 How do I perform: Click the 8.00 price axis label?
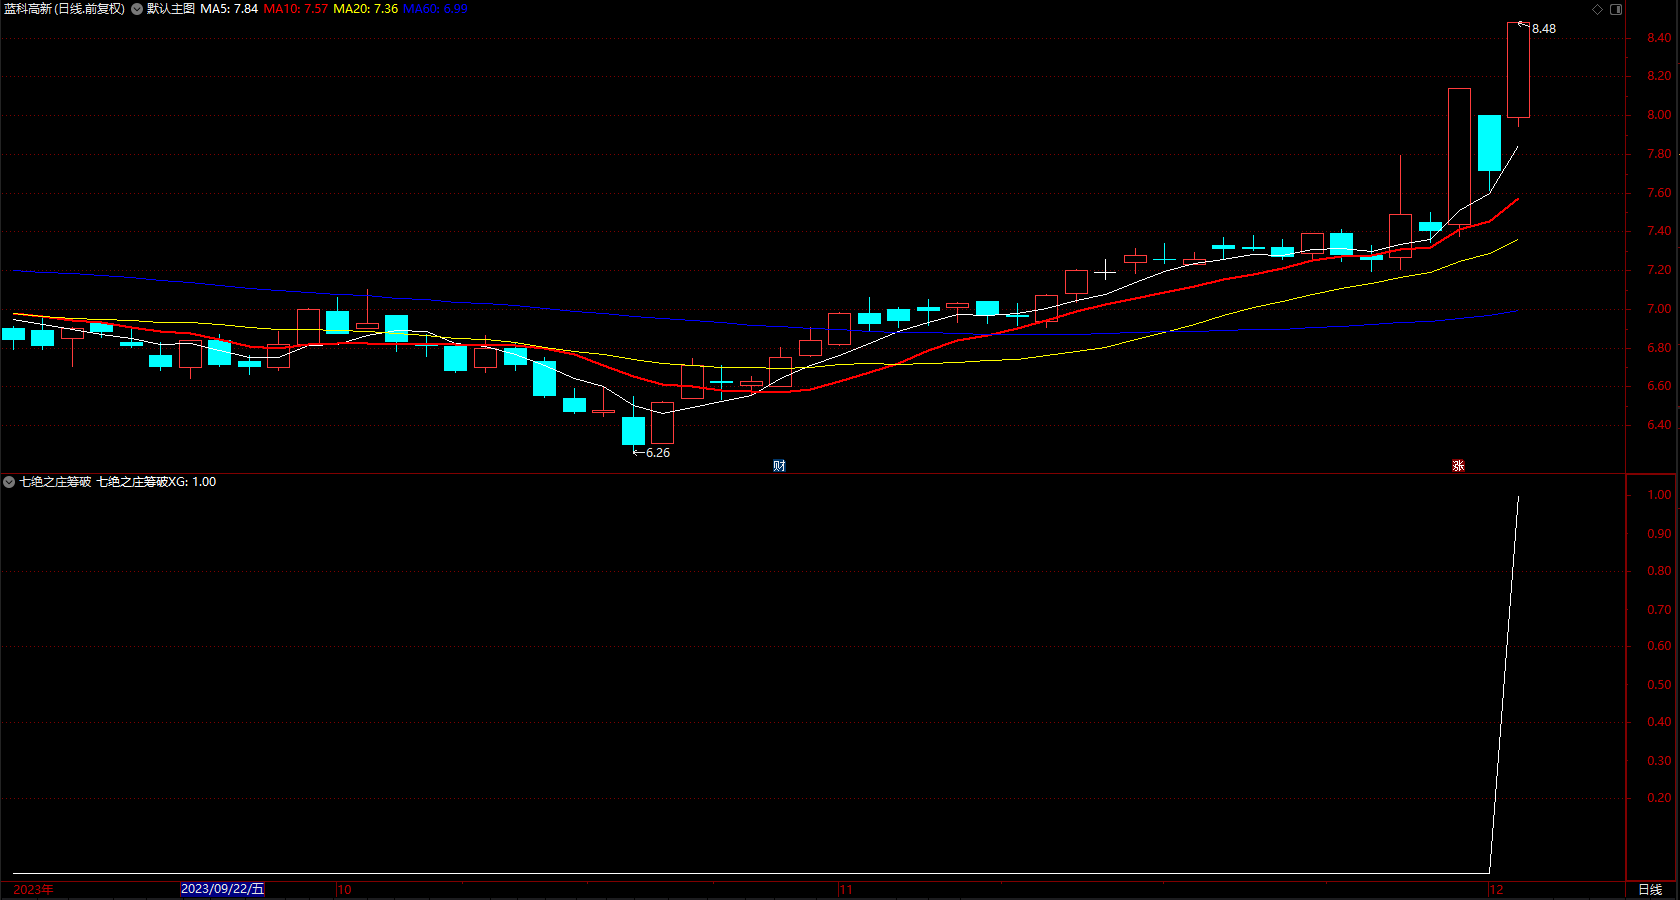coord(1659,115)
